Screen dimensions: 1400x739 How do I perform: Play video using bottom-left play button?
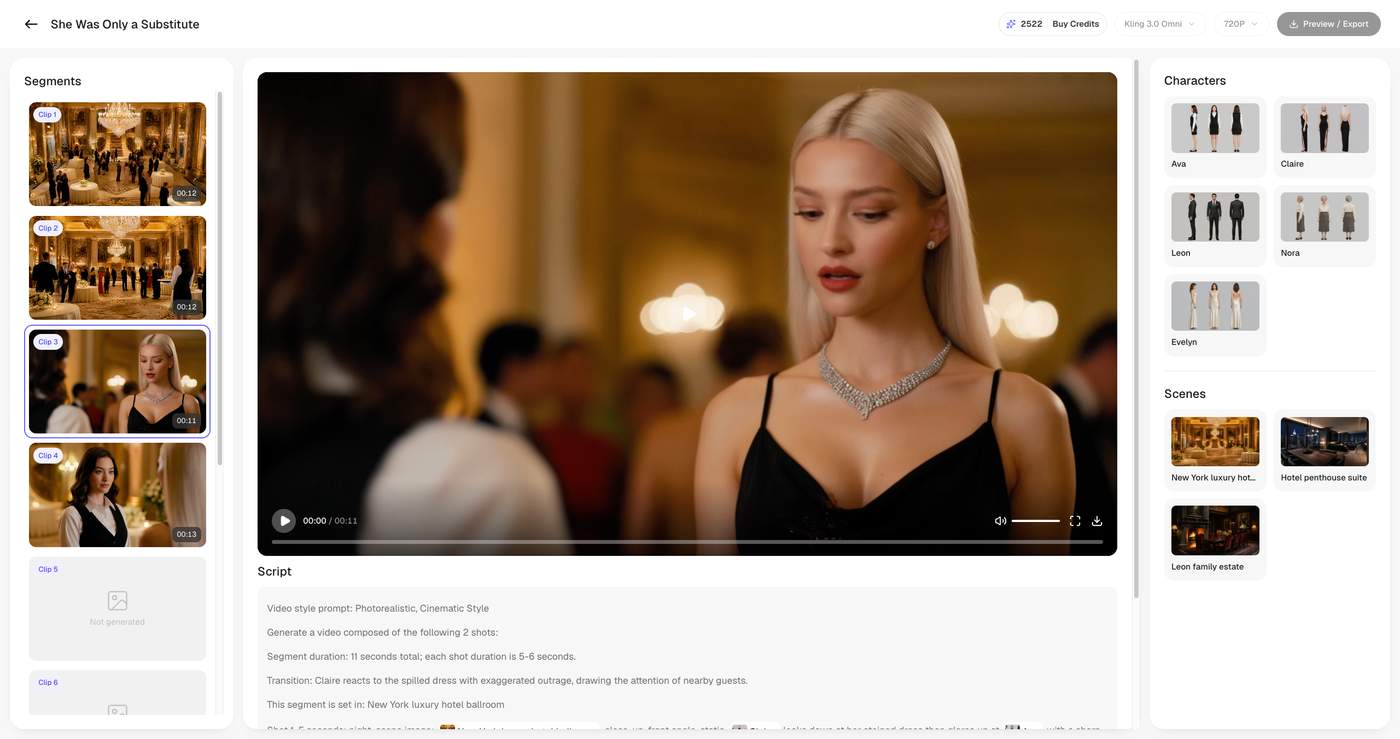(284, 521)
